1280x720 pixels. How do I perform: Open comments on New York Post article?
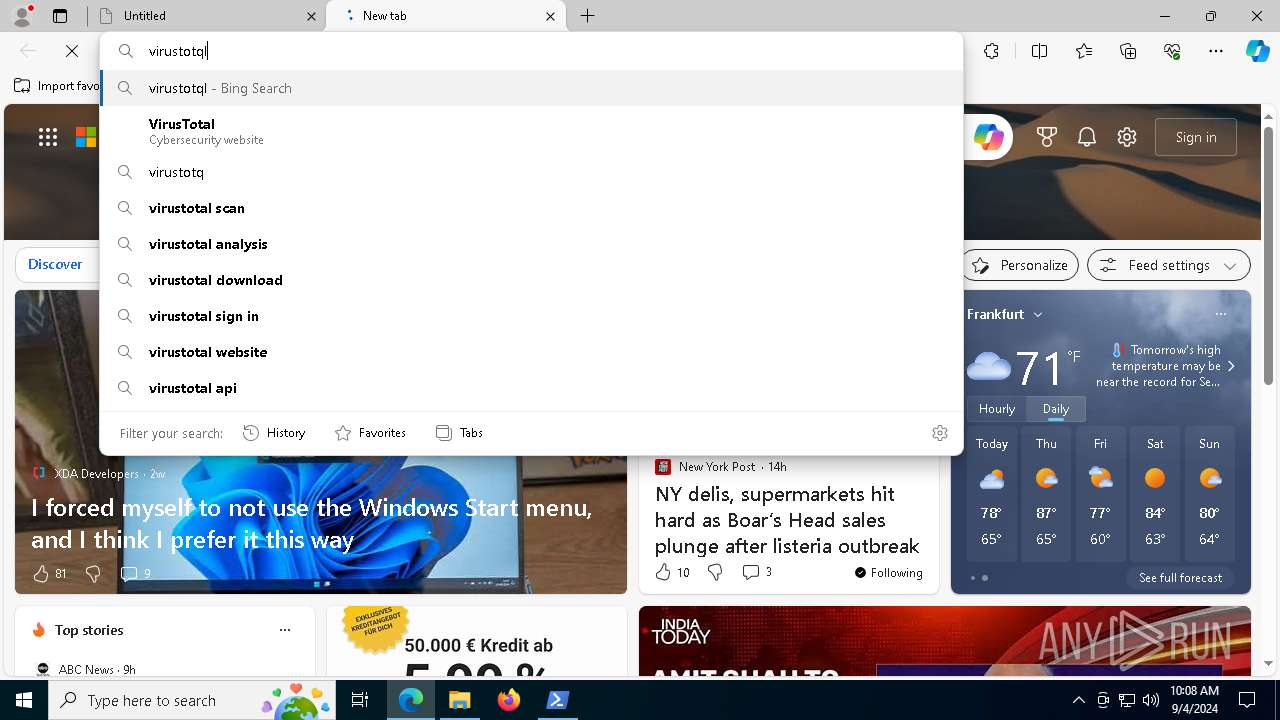point(757,572)
